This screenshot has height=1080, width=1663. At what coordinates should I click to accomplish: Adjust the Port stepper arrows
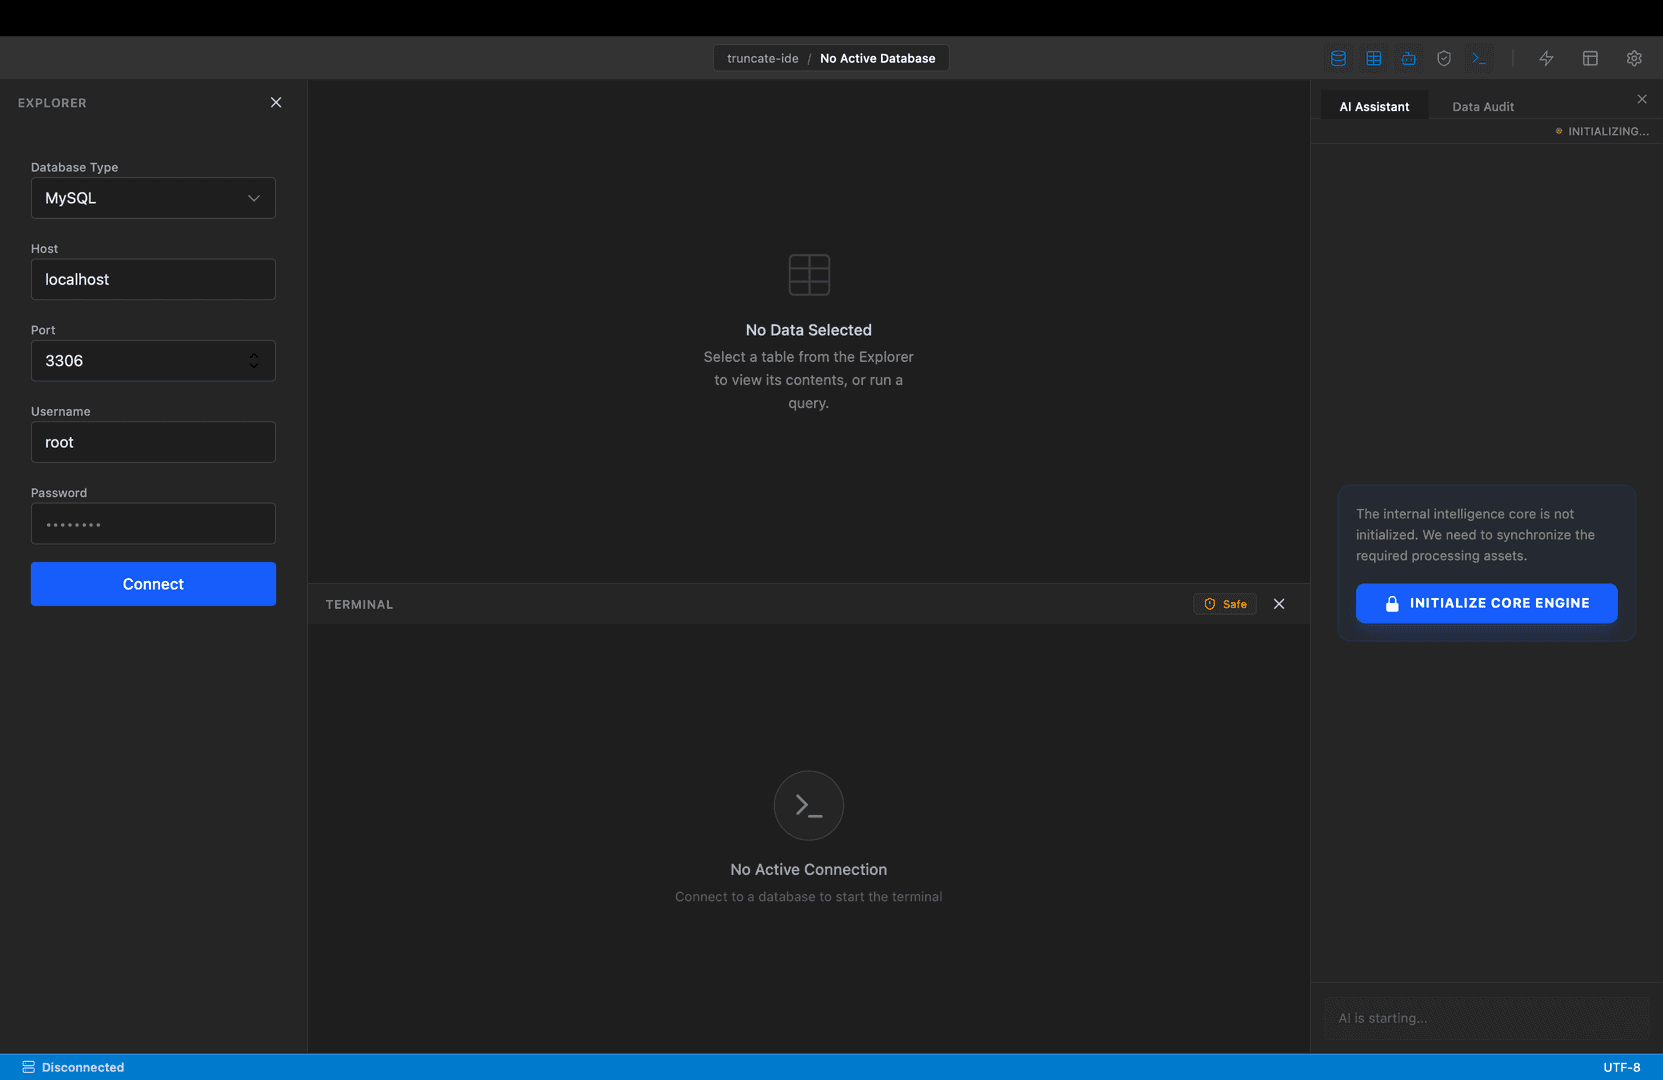(254, 361)
